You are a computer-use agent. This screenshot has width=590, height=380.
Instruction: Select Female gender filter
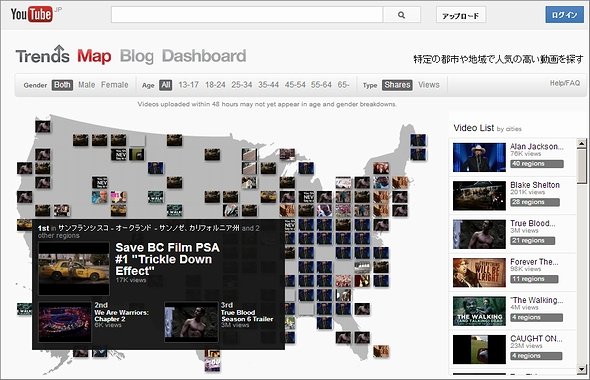[115, 85]
